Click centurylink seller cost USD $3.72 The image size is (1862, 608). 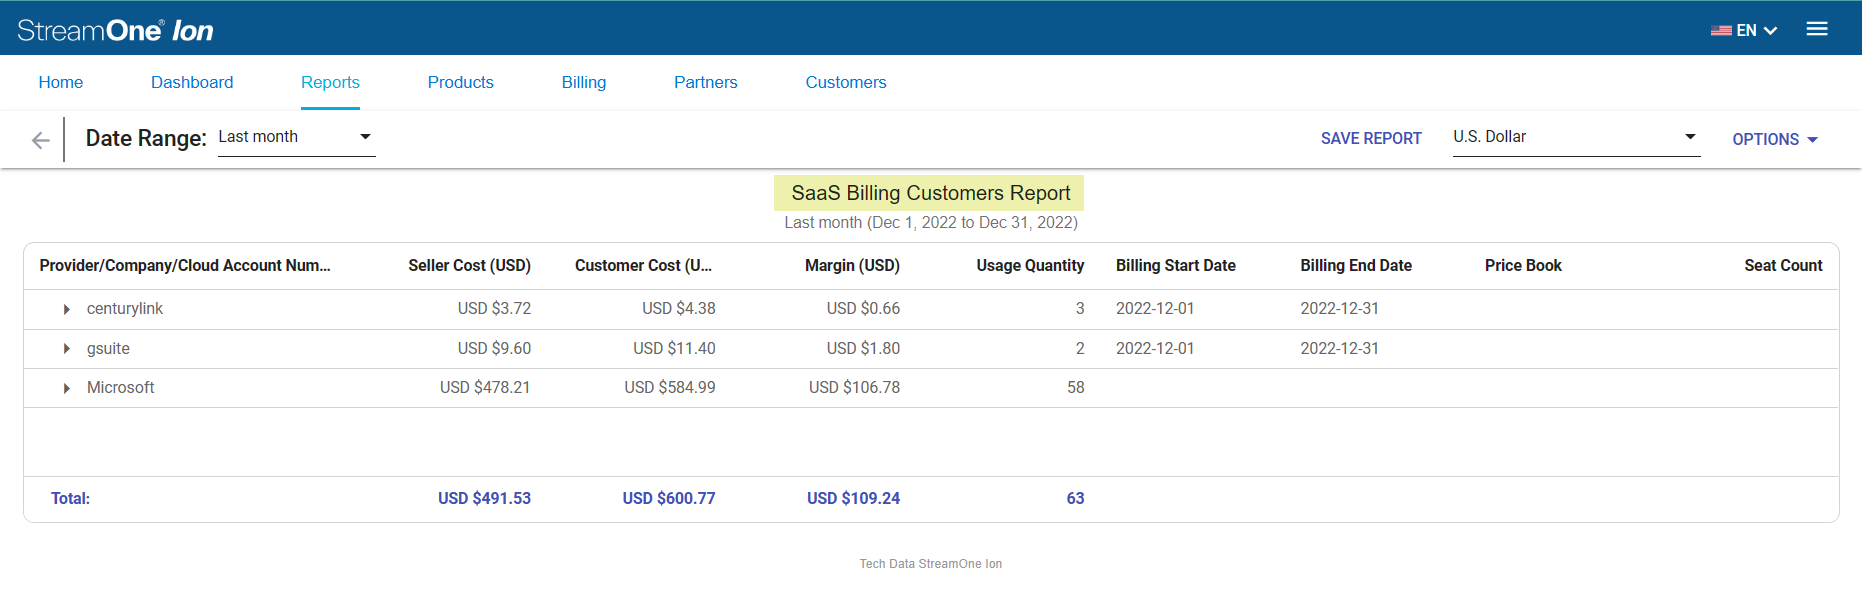[494, 308]
